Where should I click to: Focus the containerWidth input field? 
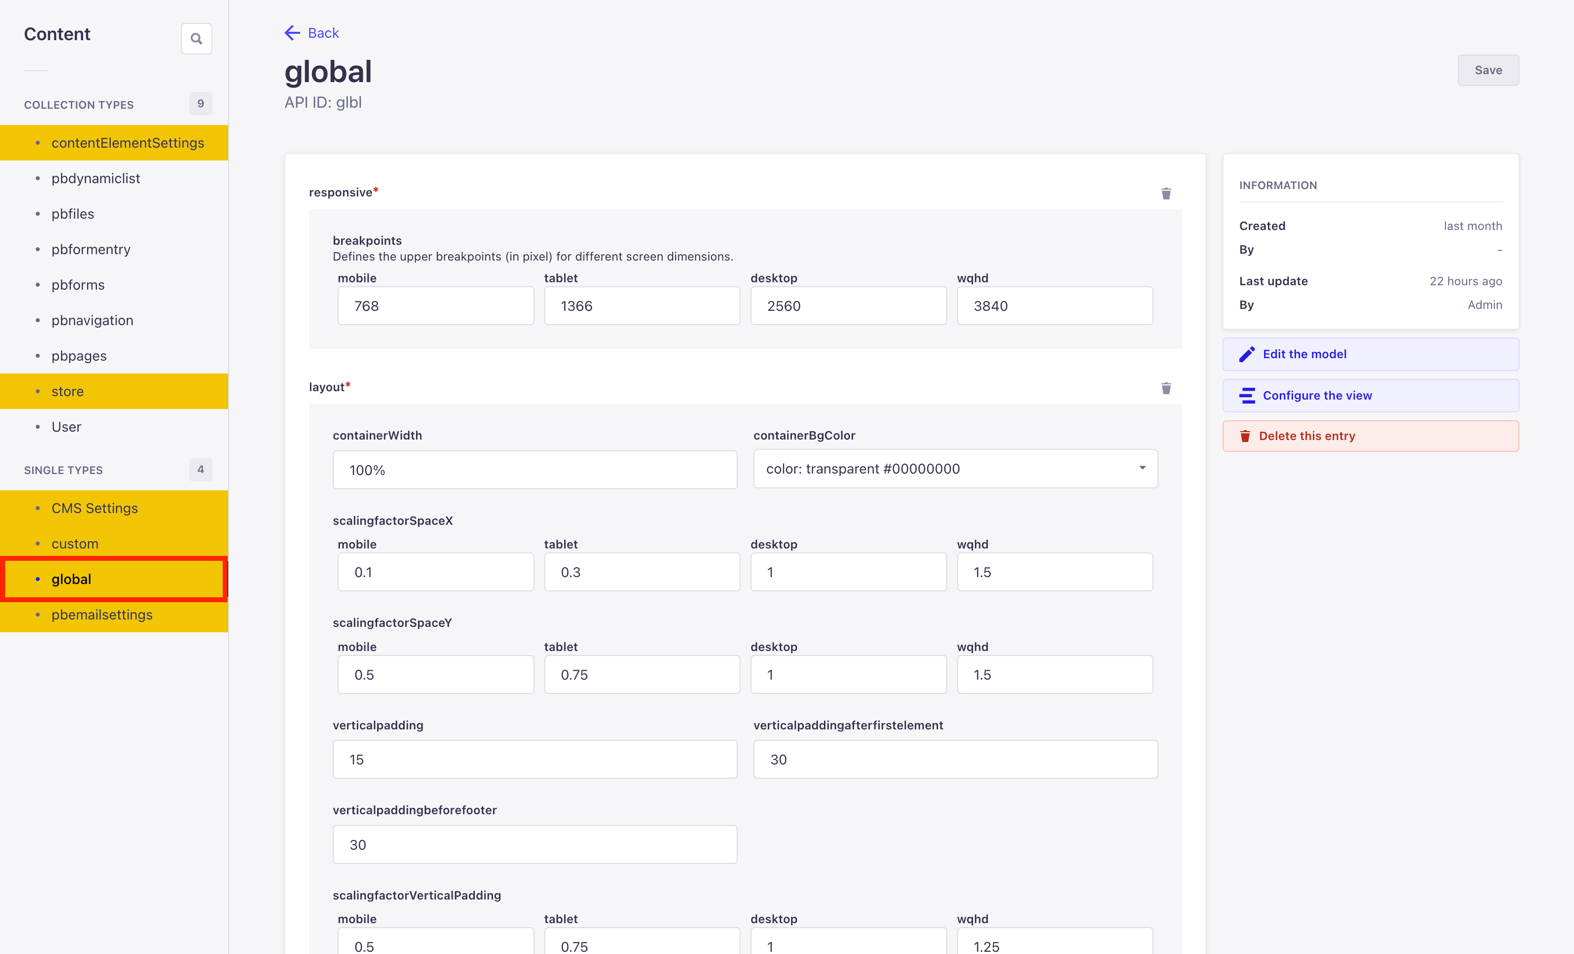(534, 470)
